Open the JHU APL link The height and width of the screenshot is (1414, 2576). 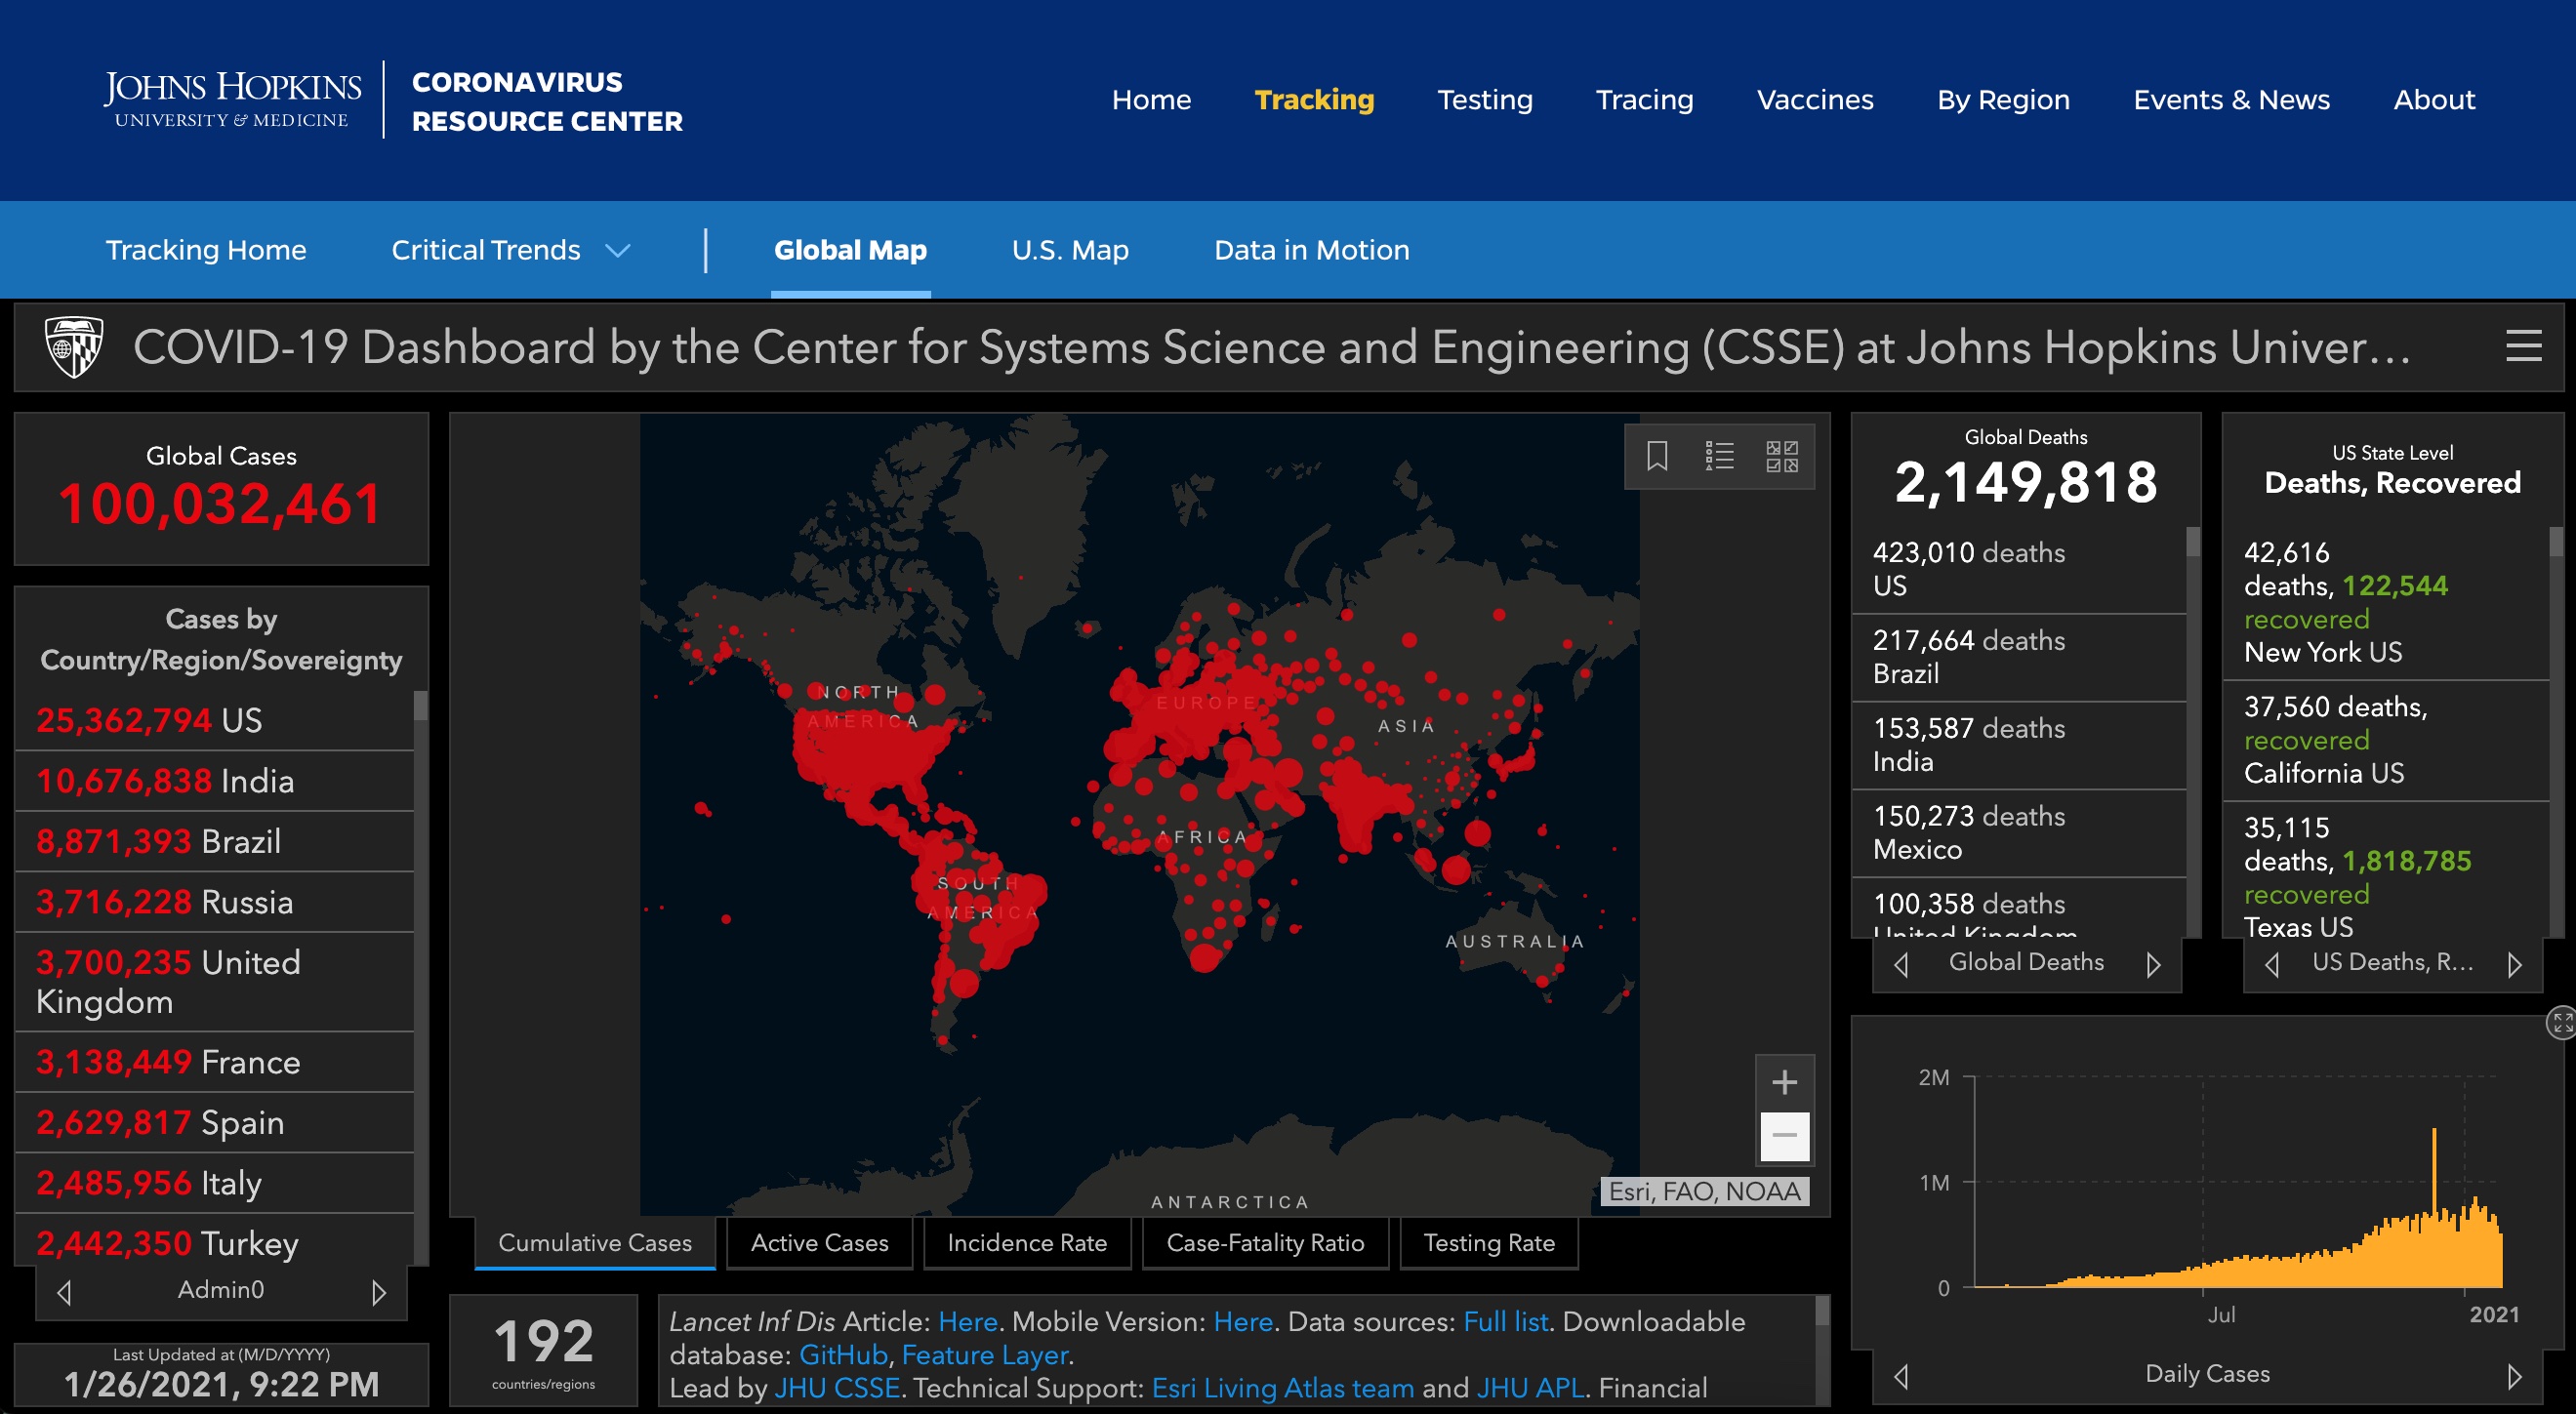tap(1530, 1388)
